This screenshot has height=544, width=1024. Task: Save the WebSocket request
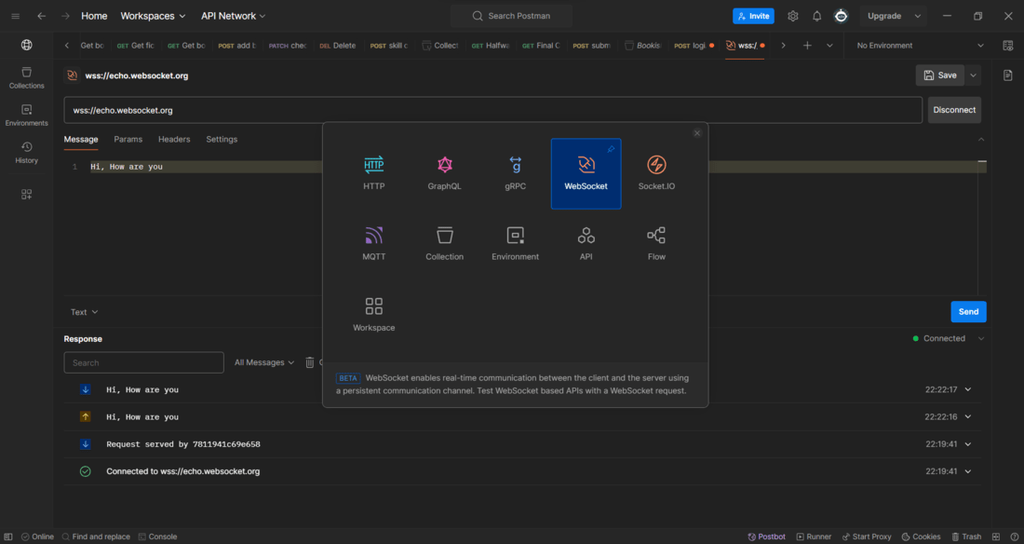tap(940, 76)
